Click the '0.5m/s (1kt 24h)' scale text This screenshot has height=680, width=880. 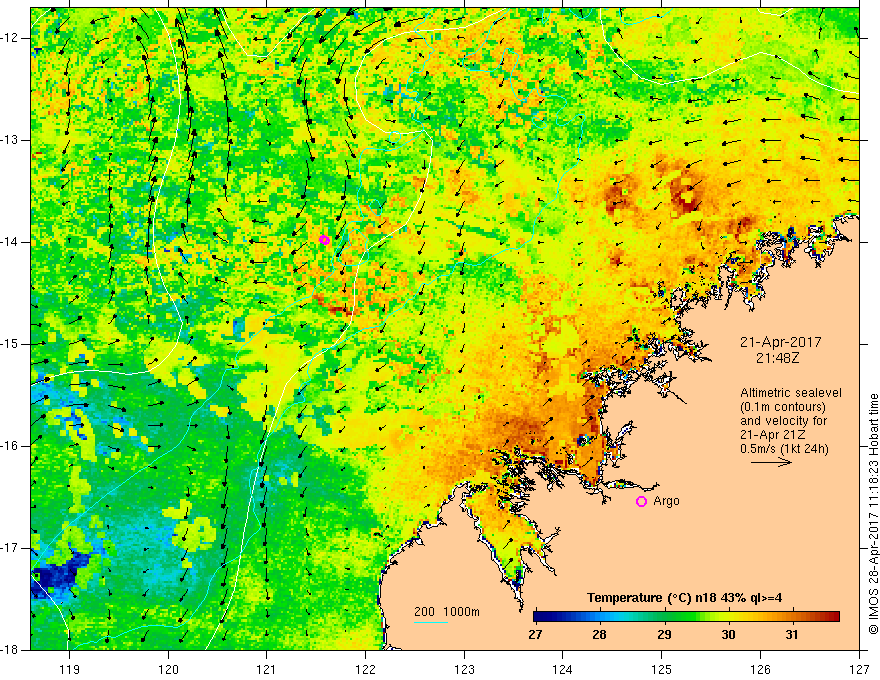click(x=784, y=449)
